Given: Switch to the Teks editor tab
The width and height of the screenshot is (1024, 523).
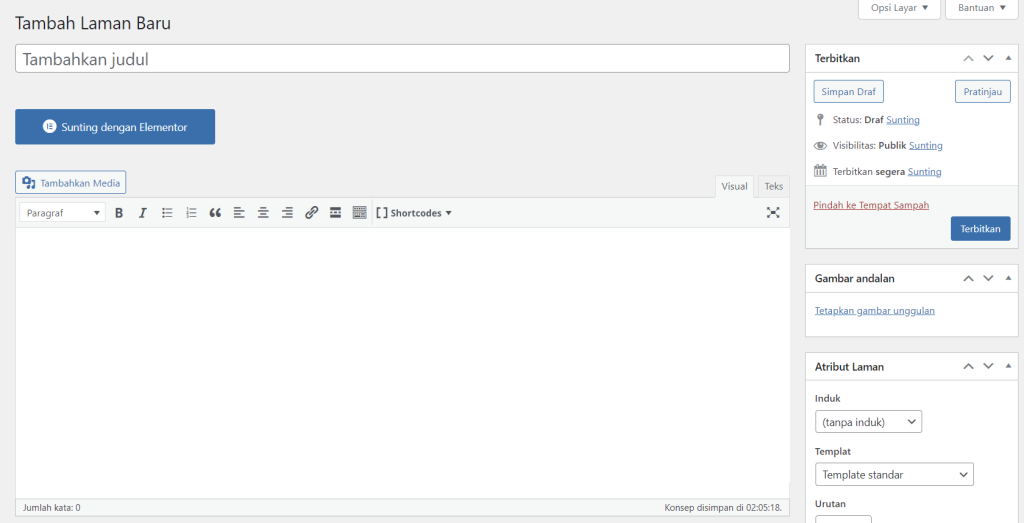Looking at the screenshot, I should (773, 187).
